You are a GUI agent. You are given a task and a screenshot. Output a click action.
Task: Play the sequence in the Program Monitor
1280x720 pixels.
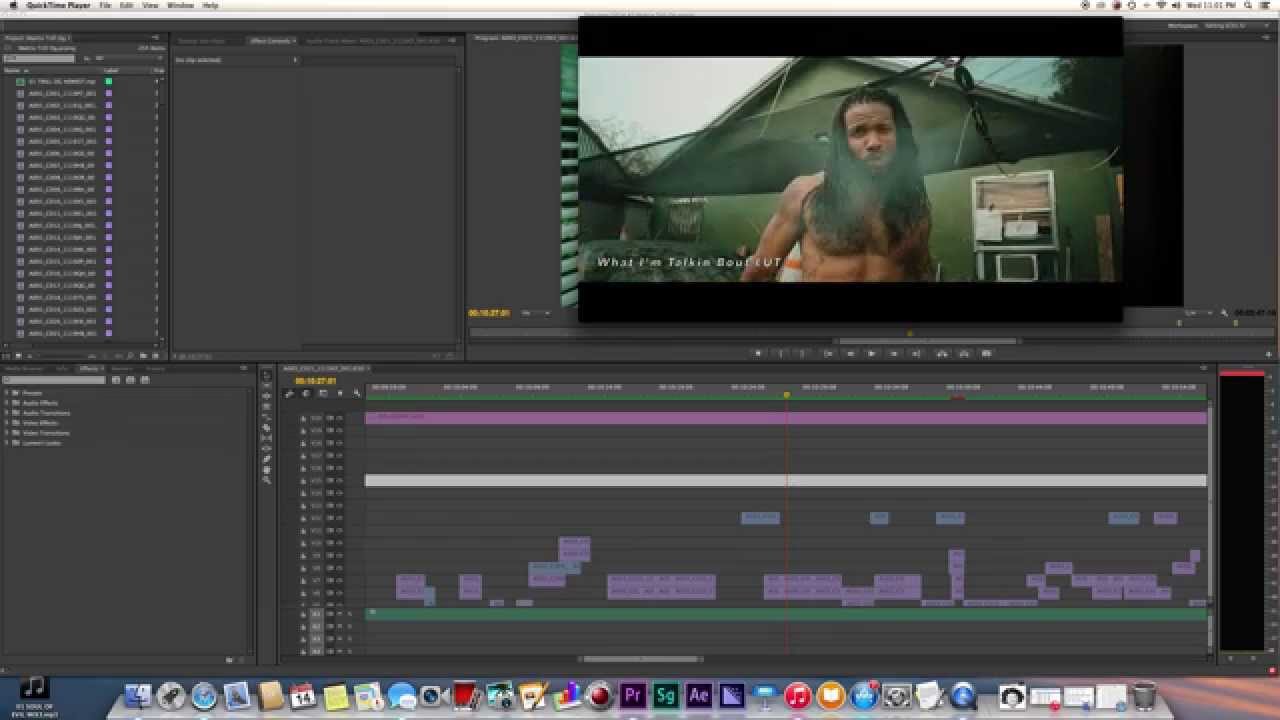872,353
